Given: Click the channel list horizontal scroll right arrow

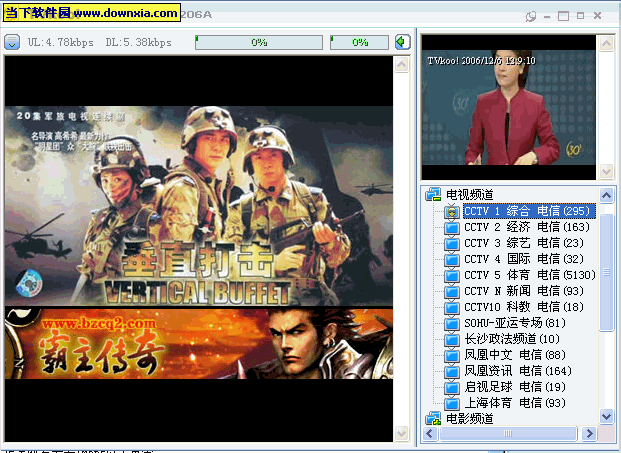Looking at the screenshot, I should click(x=589, y=434).
